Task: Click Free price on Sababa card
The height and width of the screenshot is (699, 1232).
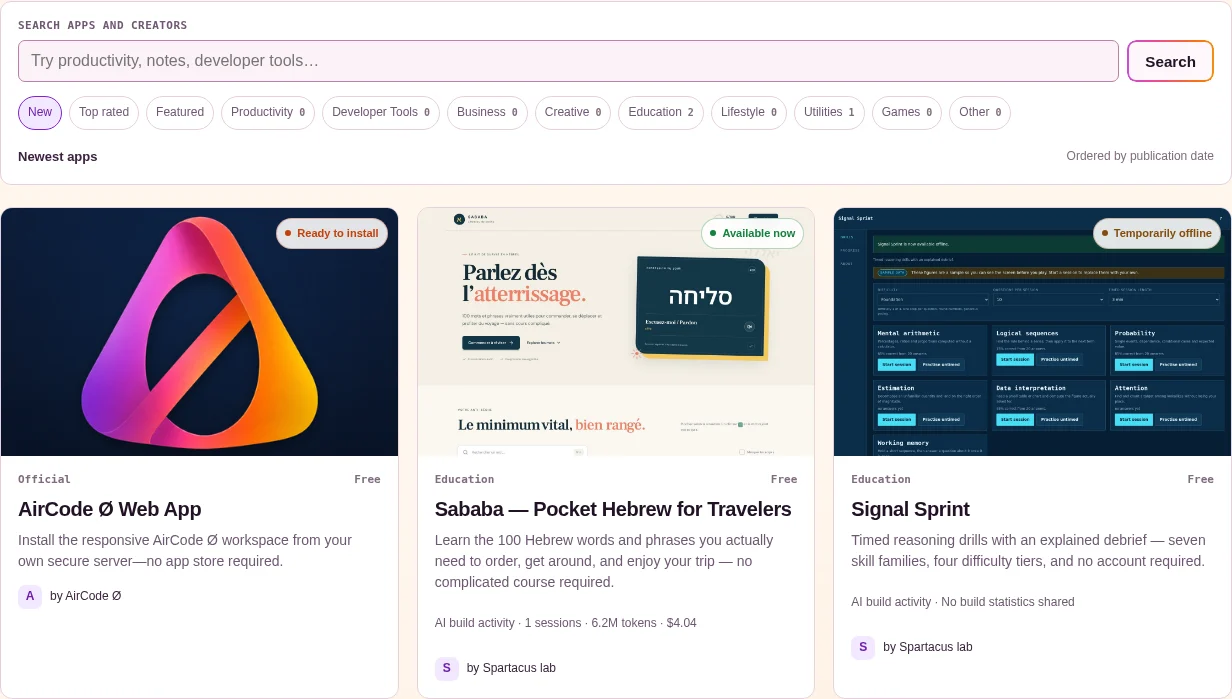Action: point(784,479)
